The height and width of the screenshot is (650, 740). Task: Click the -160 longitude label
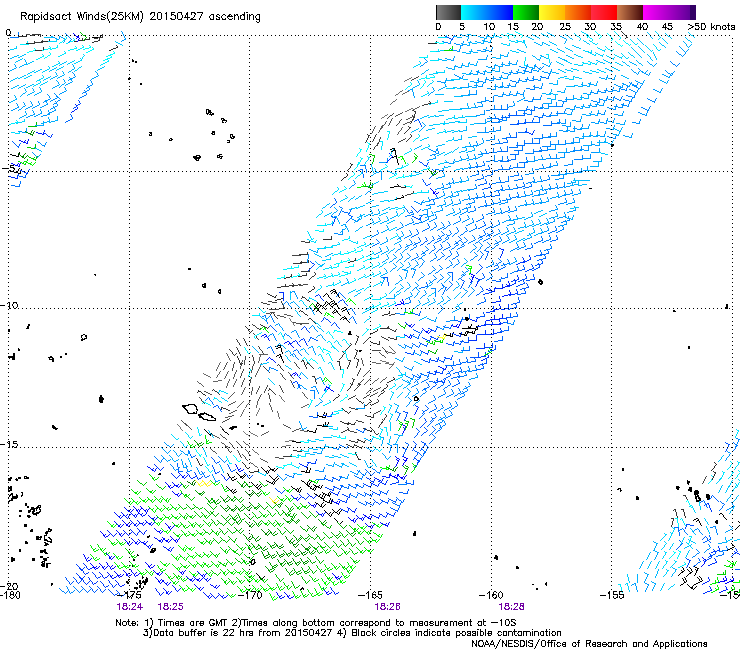[x=491, y=595]
